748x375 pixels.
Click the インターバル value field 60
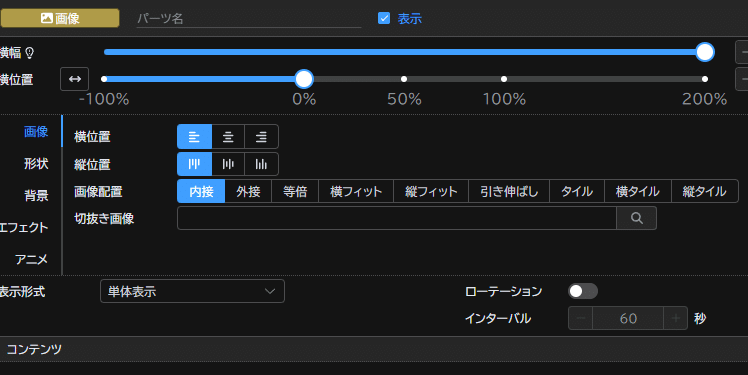628,318
